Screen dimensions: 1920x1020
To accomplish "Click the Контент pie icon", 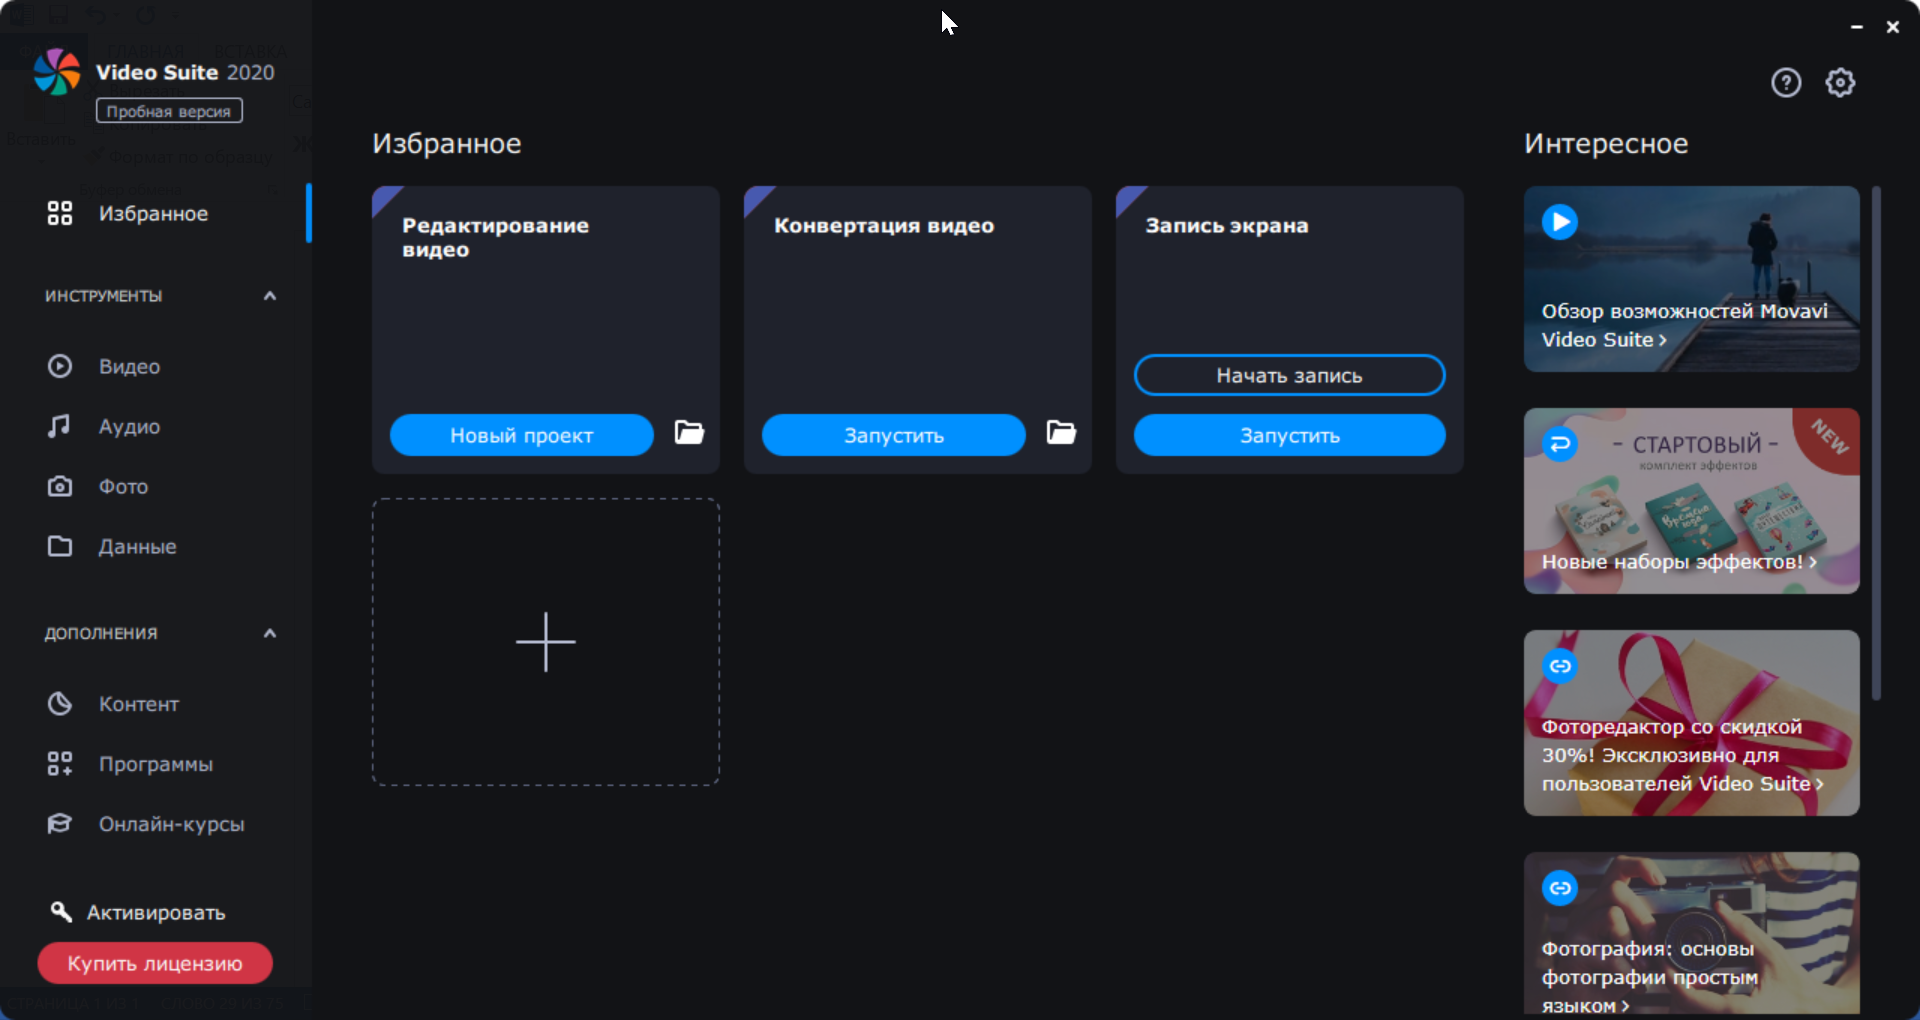I will coord(60,704).
